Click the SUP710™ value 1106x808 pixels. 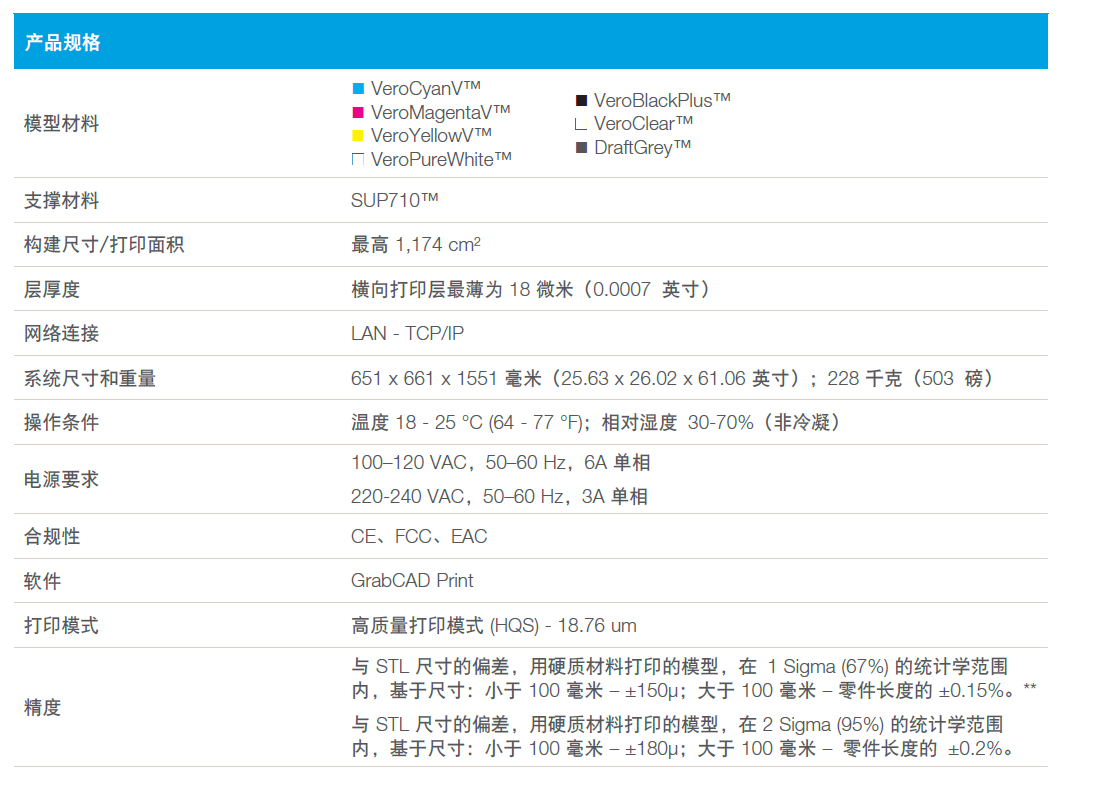click(x=394, y=200)
